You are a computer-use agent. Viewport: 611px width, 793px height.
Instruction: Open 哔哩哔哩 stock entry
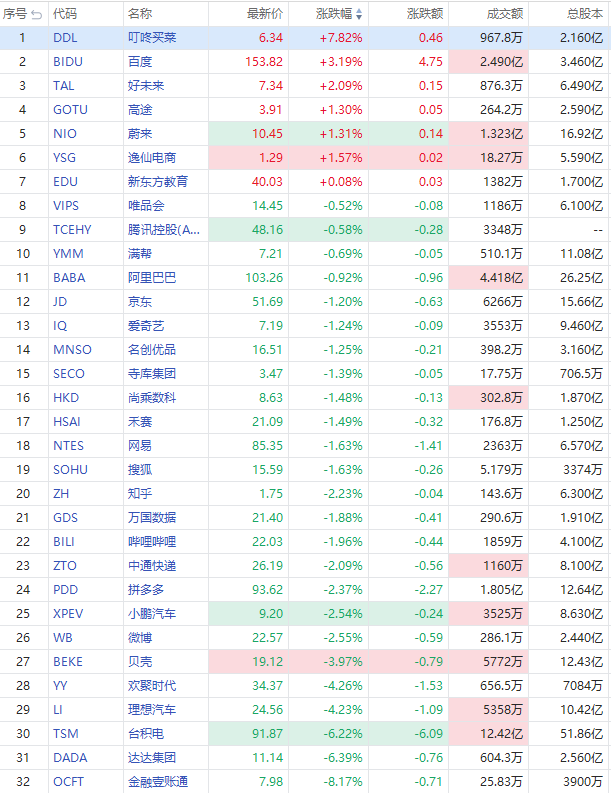pos(152,541)
